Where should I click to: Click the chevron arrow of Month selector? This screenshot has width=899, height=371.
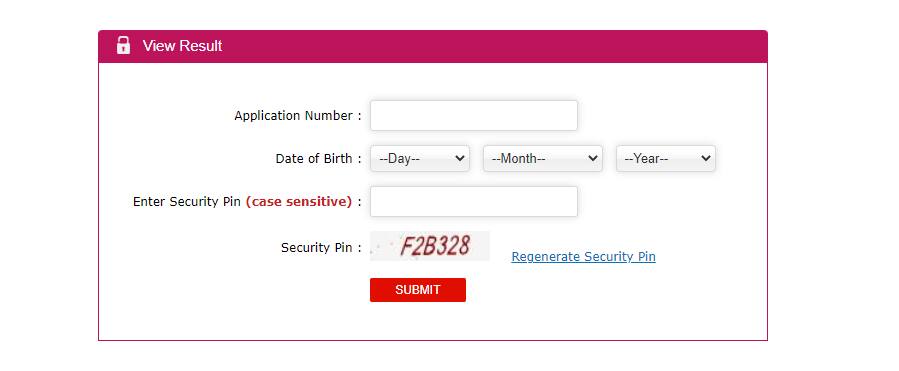point(593,158)
